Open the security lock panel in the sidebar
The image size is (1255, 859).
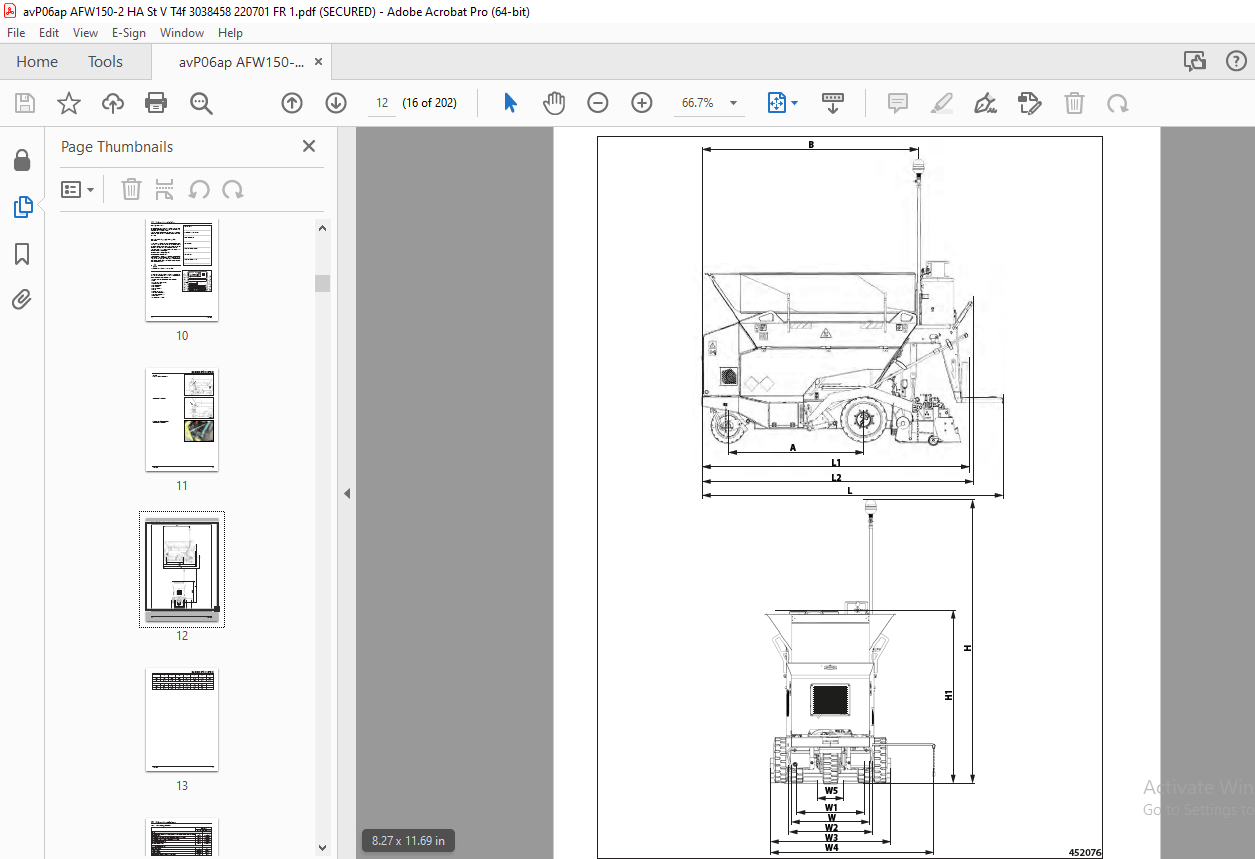click(x=22, y=160)
